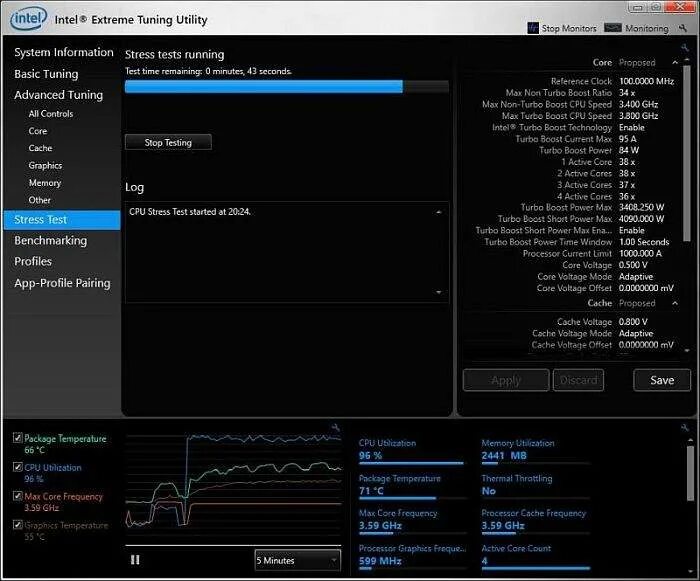Click Stop Monitors label
The image size is (700, 581).
569,28
